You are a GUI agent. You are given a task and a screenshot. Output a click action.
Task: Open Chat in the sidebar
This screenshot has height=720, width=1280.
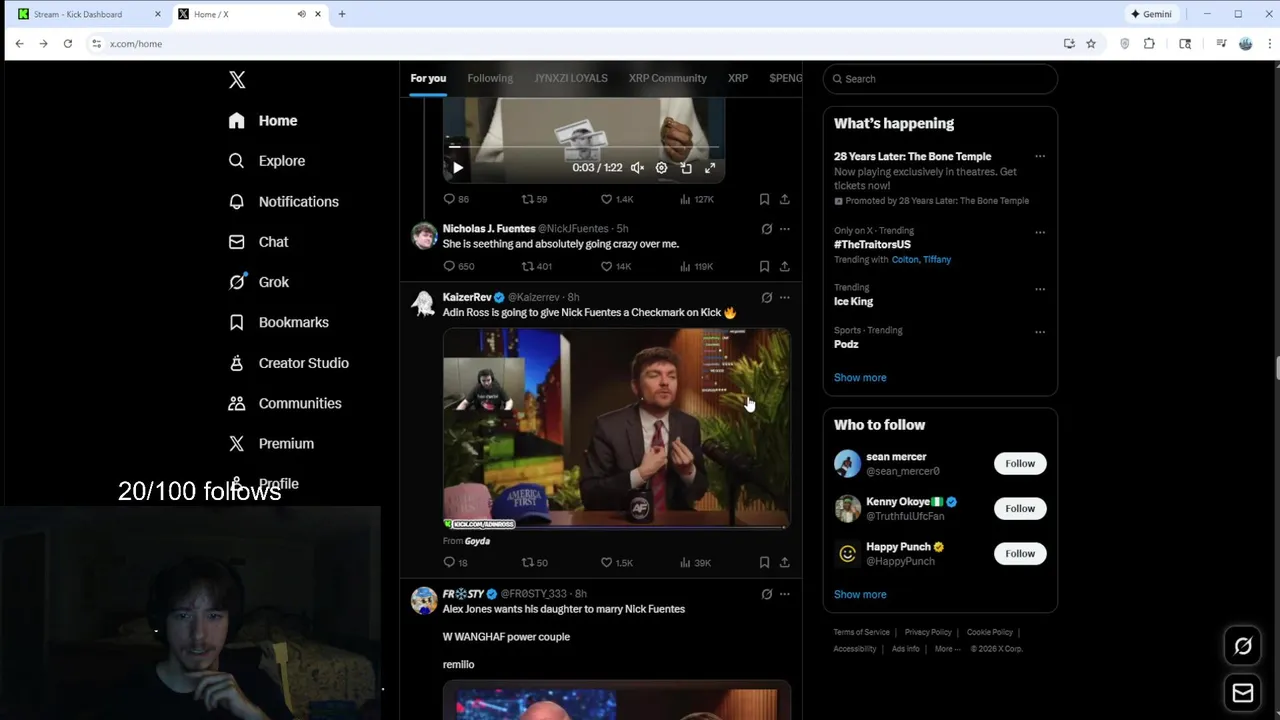click(258, 242)
